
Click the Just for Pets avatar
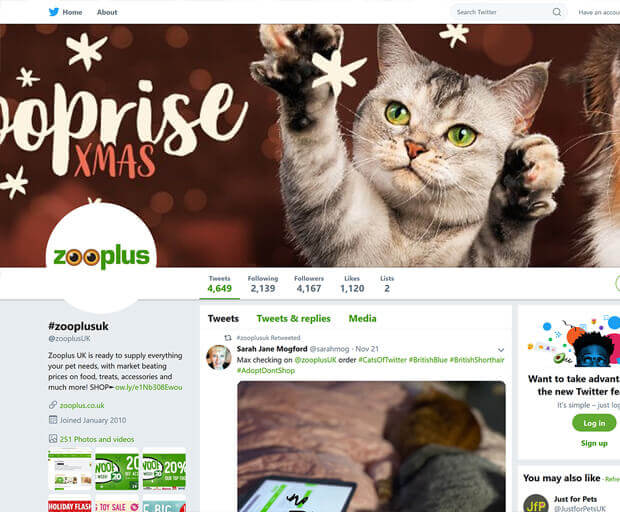point(536,503)
